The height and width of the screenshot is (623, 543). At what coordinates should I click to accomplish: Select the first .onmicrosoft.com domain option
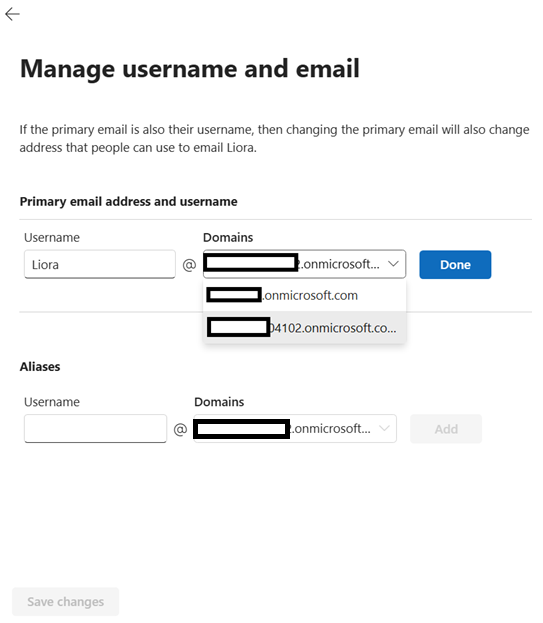coord(304,295)
